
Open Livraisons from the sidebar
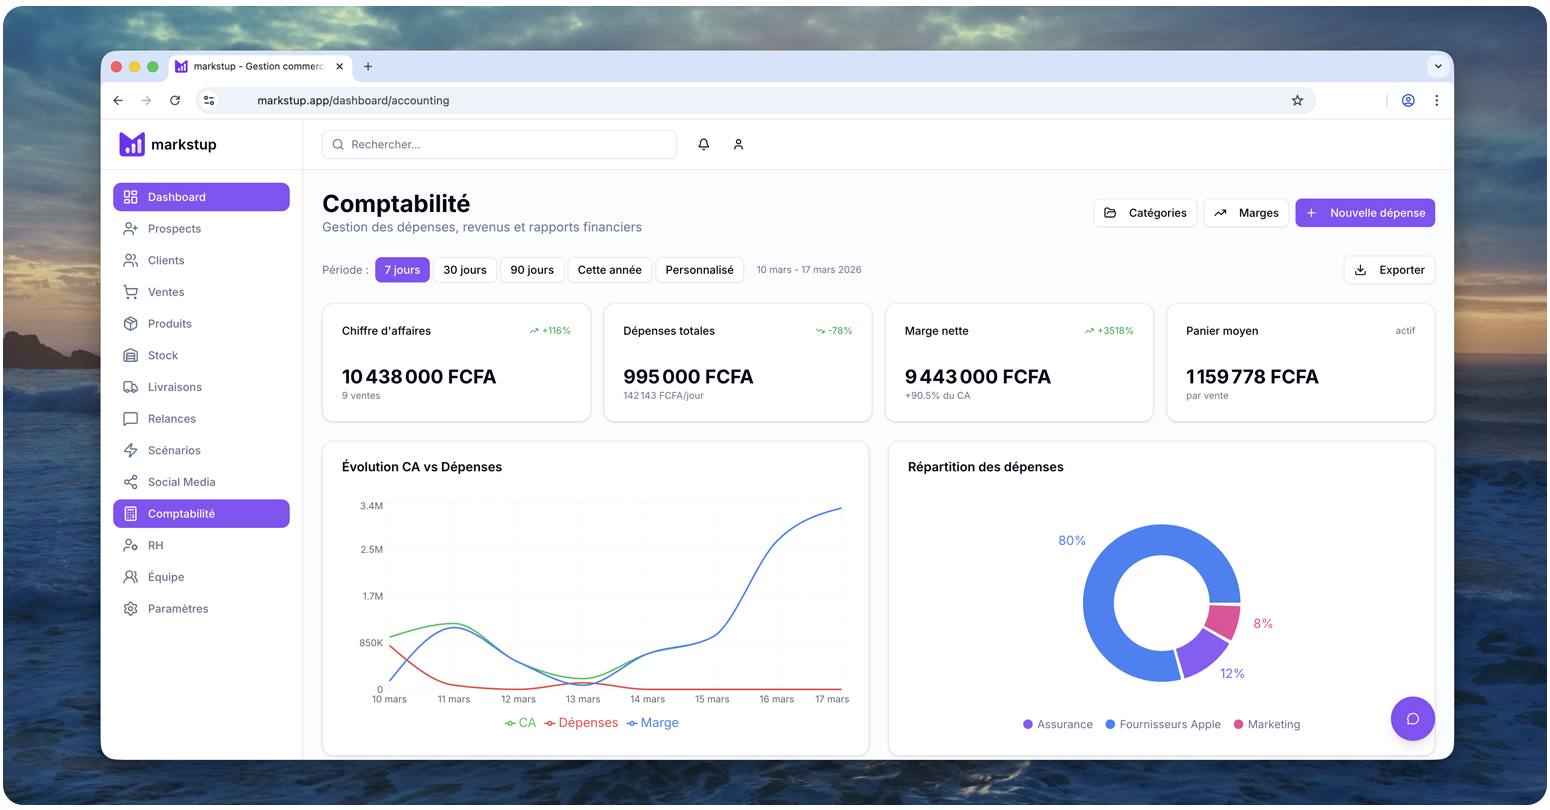click(174, 387)
